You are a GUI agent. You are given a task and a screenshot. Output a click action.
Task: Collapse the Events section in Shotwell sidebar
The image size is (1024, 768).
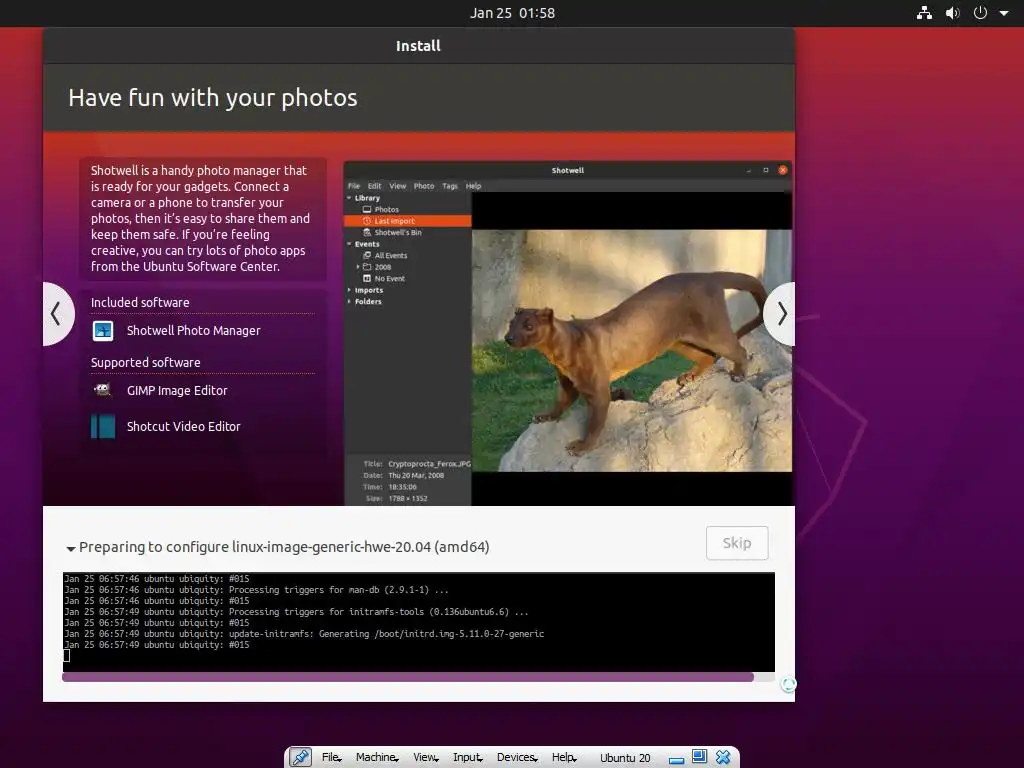coord(349,244)
